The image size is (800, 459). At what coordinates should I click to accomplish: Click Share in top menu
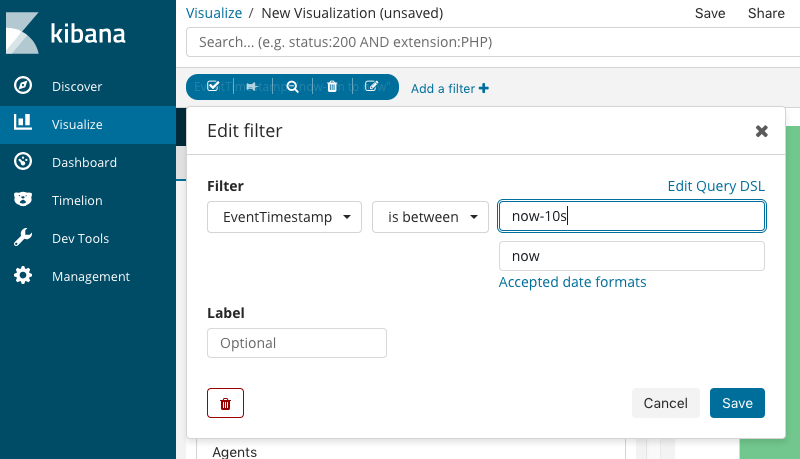click(x=766, y=13)
